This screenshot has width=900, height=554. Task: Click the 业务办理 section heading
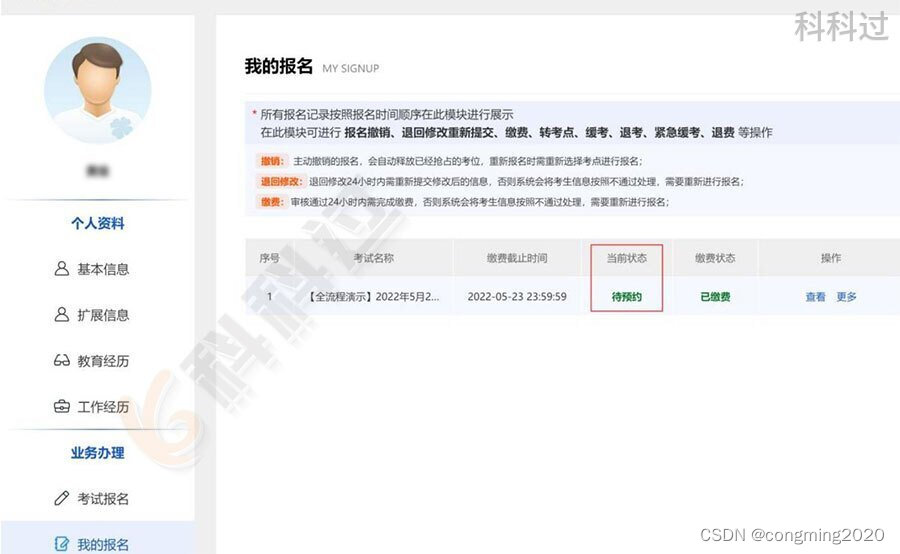click(x=98, y=453)
